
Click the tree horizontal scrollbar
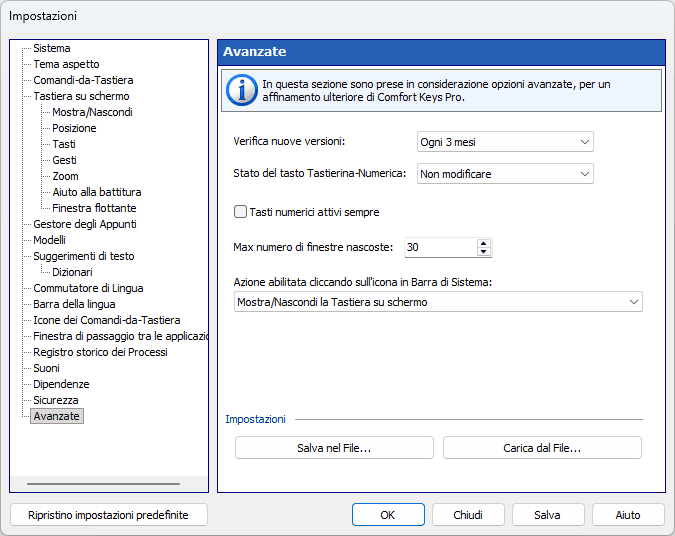pyautogui.click(x=103, y=483)
